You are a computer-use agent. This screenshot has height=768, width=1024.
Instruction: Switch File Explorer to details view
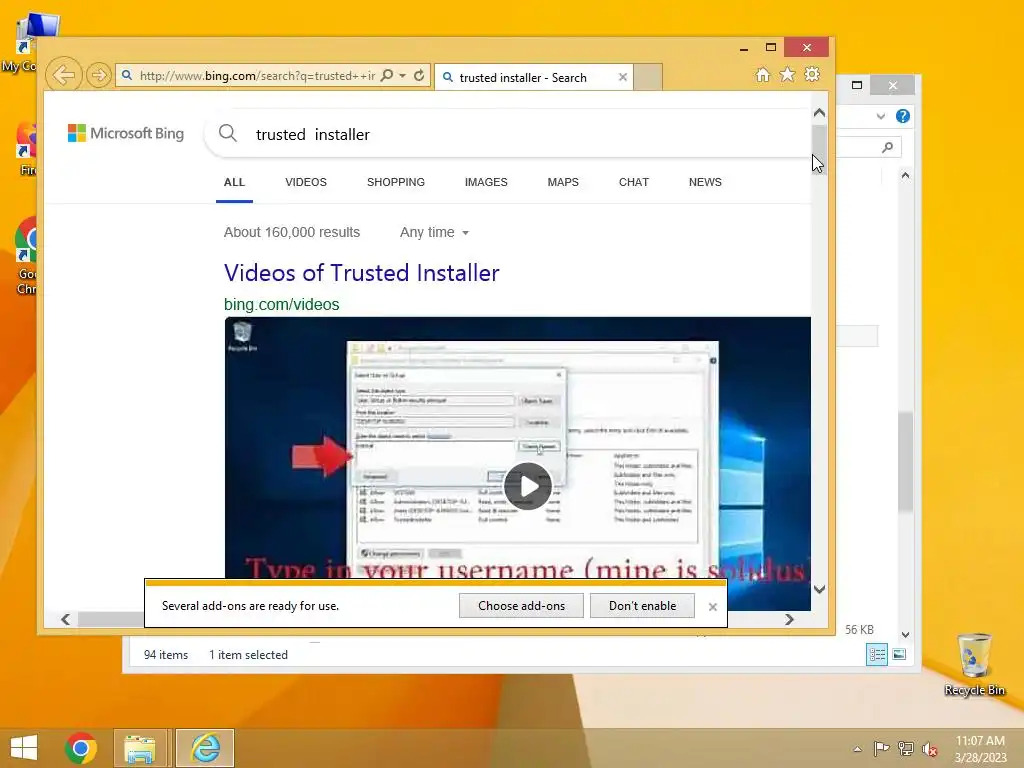(x=877, y=654)
